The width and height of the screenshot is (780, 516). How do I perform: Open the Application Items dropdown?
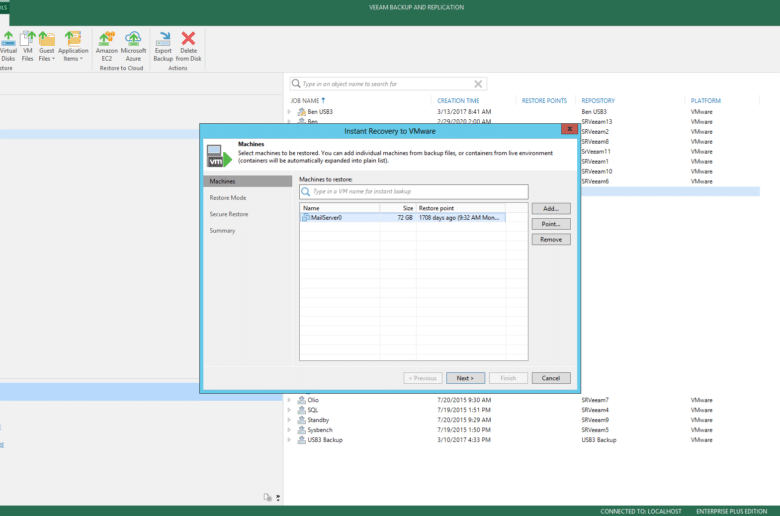[73, 46]
